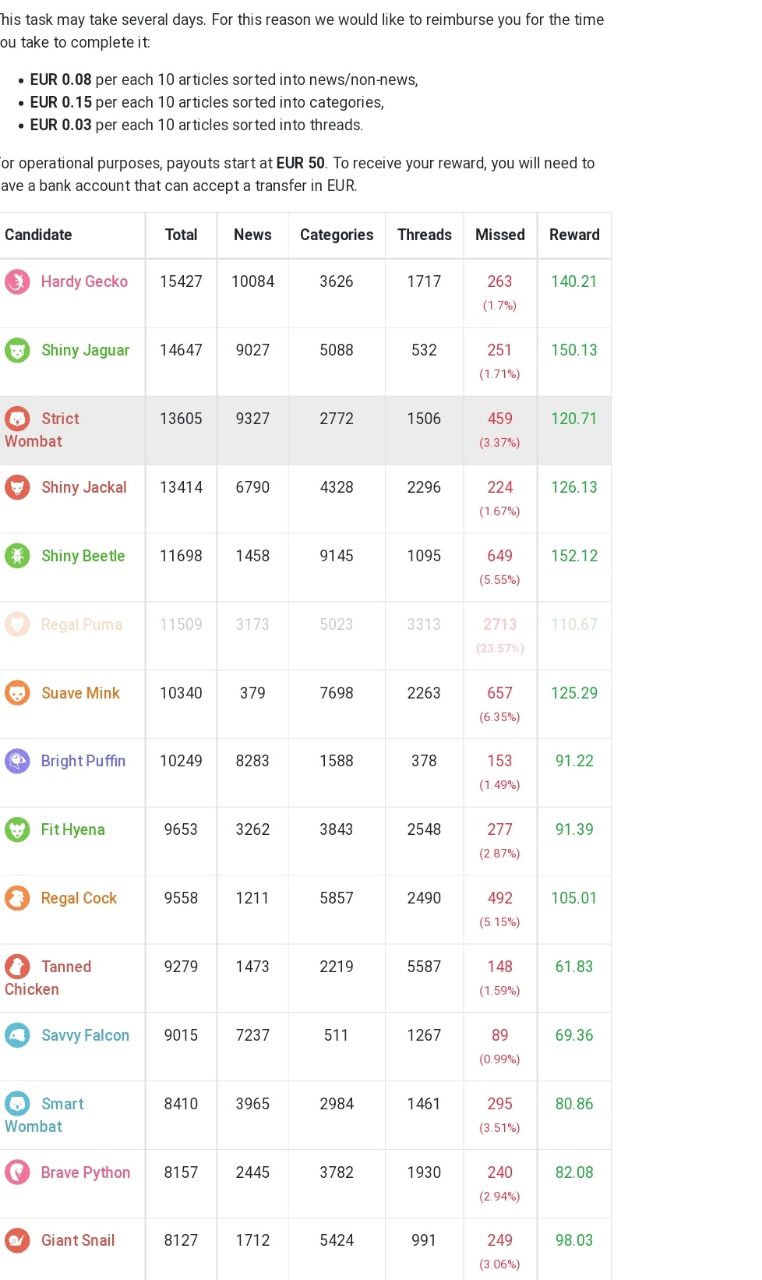Screen dimensions: 762x1280
Task: Click the Hardy Gecko avatar icon
Action: (x=17, y=282)
